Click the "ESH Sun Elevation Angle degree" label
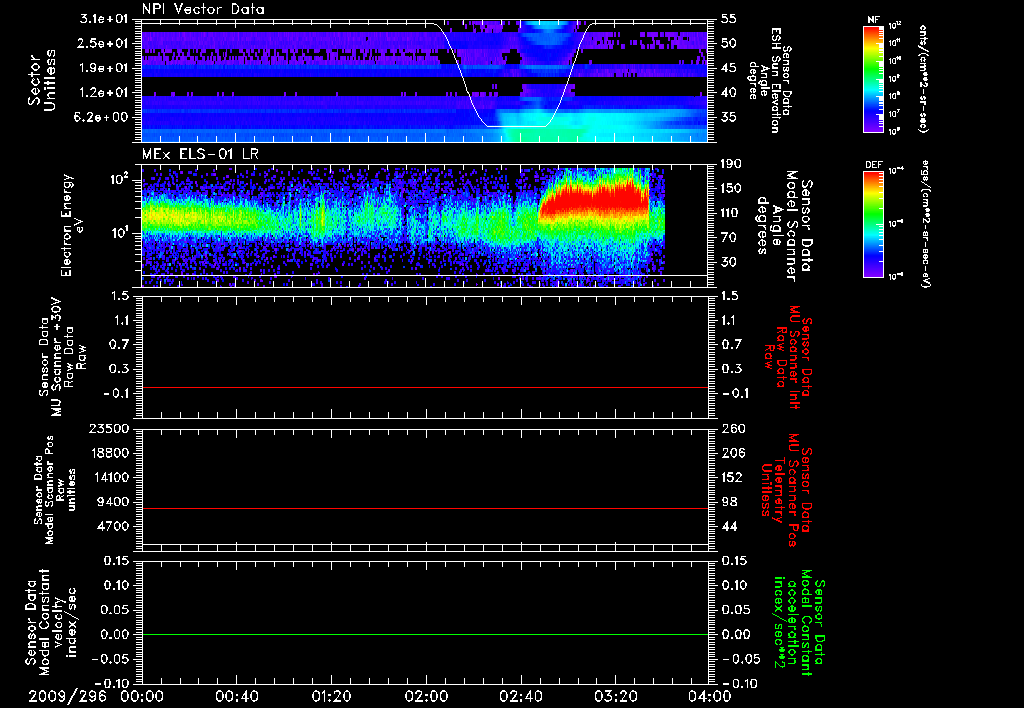Image resolution: width=1024 pixels, height=708 pixels. pos(771,80)
